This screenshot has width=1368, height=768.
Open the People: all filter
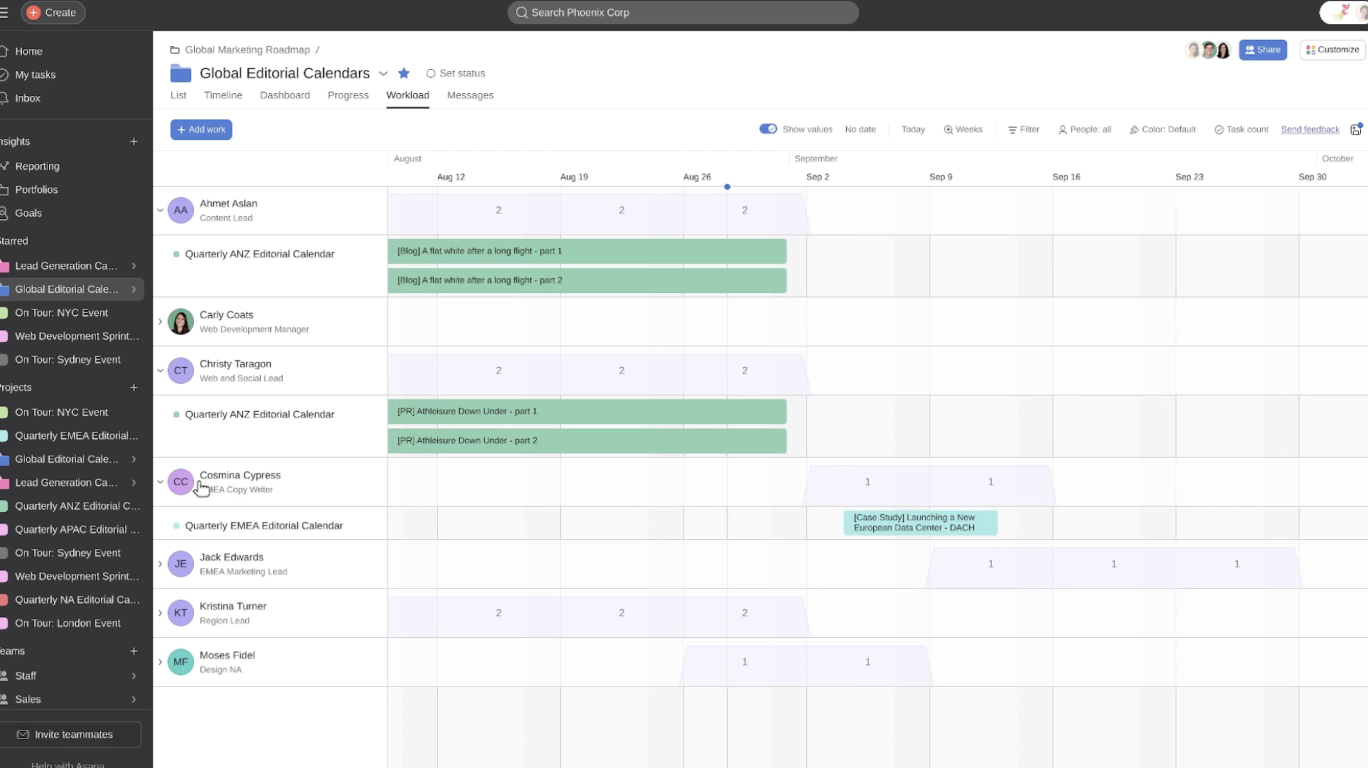tap(1084, 129)
